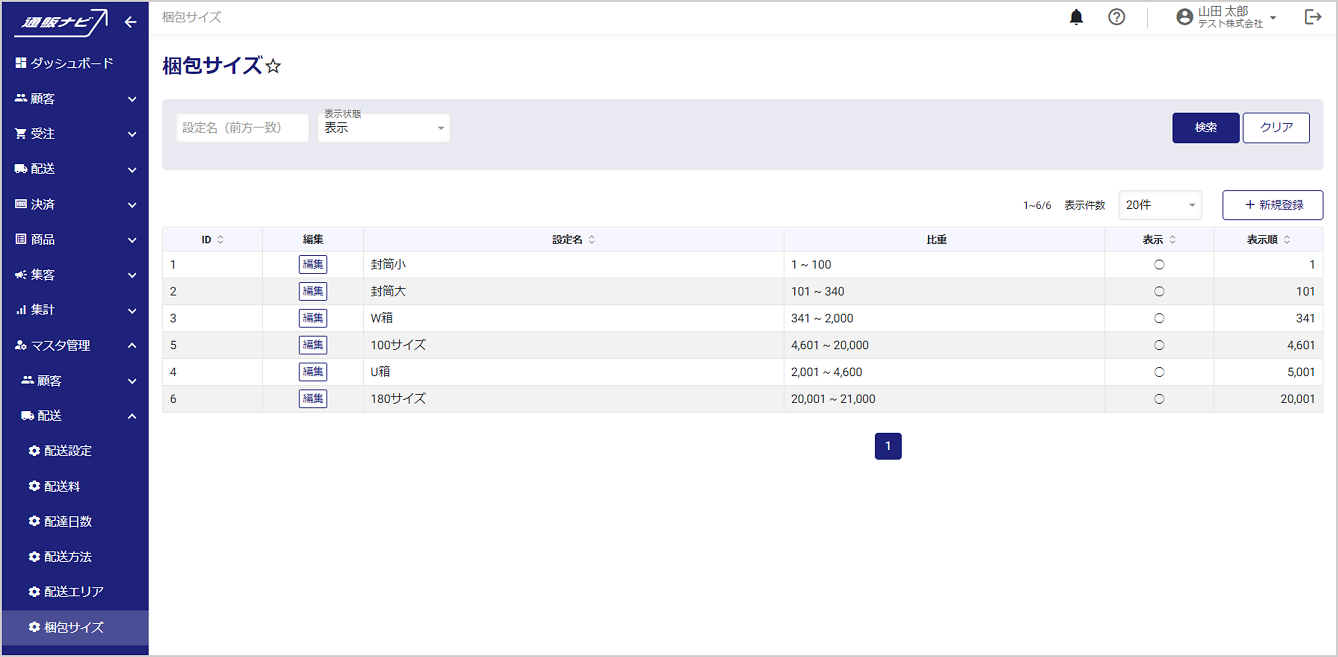Open the 表示状態 dropdown
Viewport: 1338px width, 657px height.
pyautogui.click(x=384, y=128)
